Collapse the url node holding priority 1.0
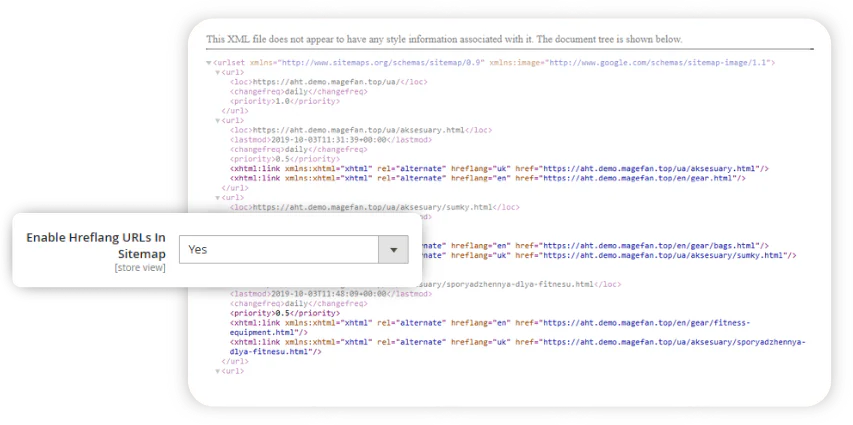The height and width of the screenshot is (425, 853). (218, 72)
